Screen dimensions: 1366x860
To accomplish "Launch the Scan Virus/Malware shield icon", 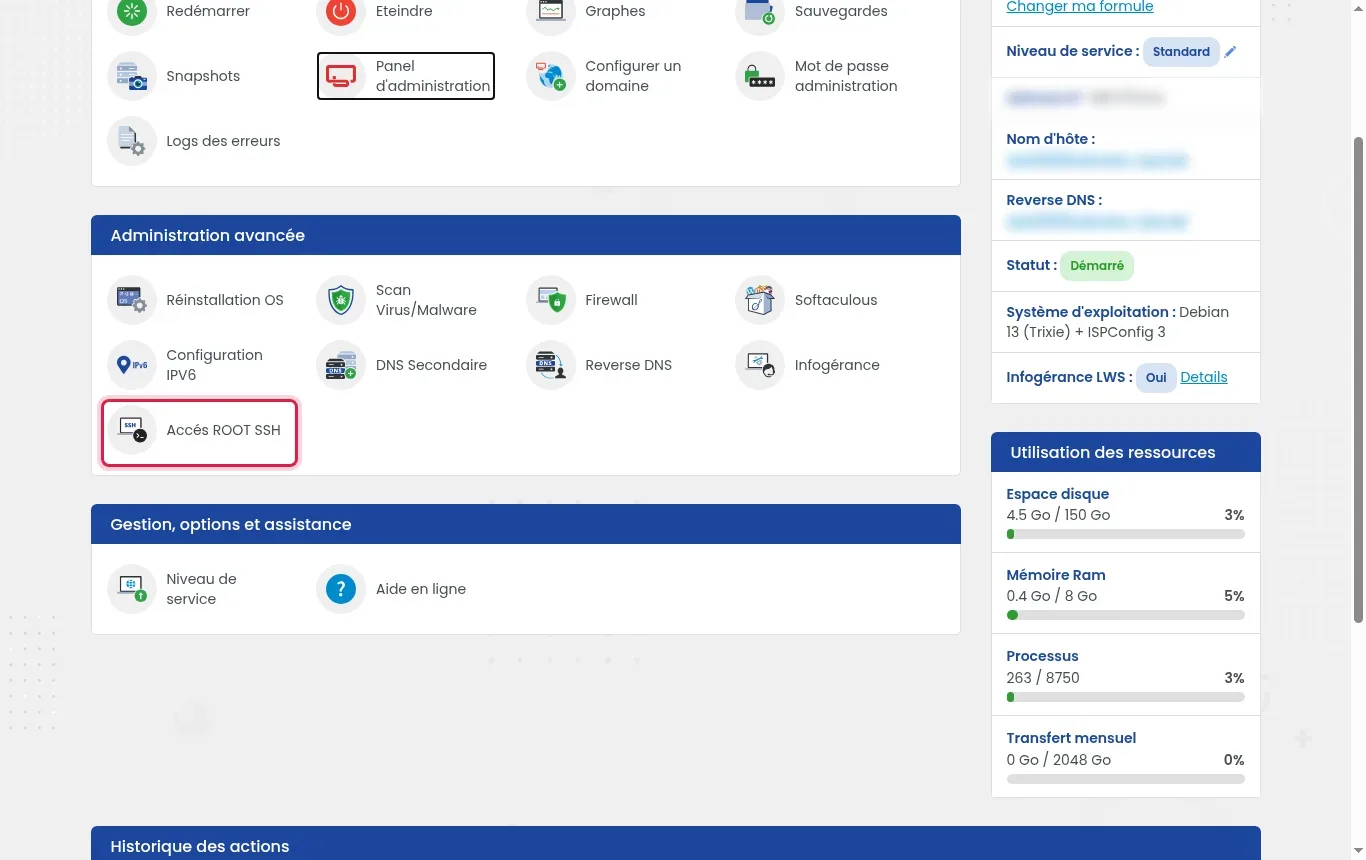I will (x=341, y=300).
